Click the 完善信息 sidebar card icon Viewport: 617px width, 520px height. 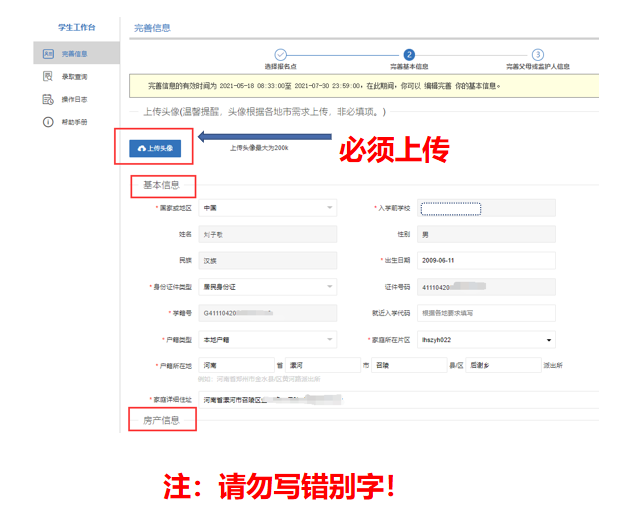point(48,54)
